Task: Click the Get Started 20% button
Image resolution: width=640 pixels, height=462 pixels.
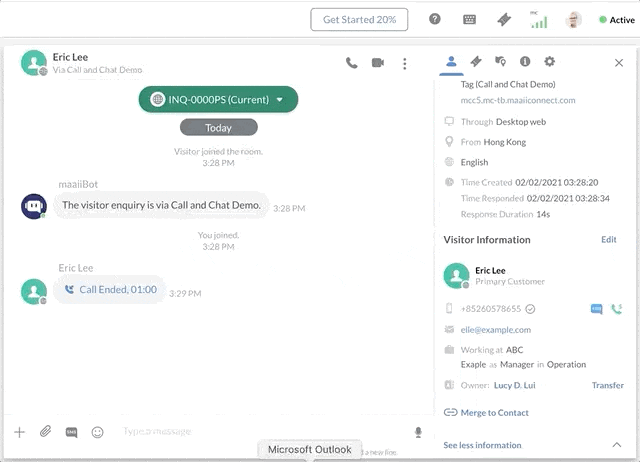Action: point(359,19)
